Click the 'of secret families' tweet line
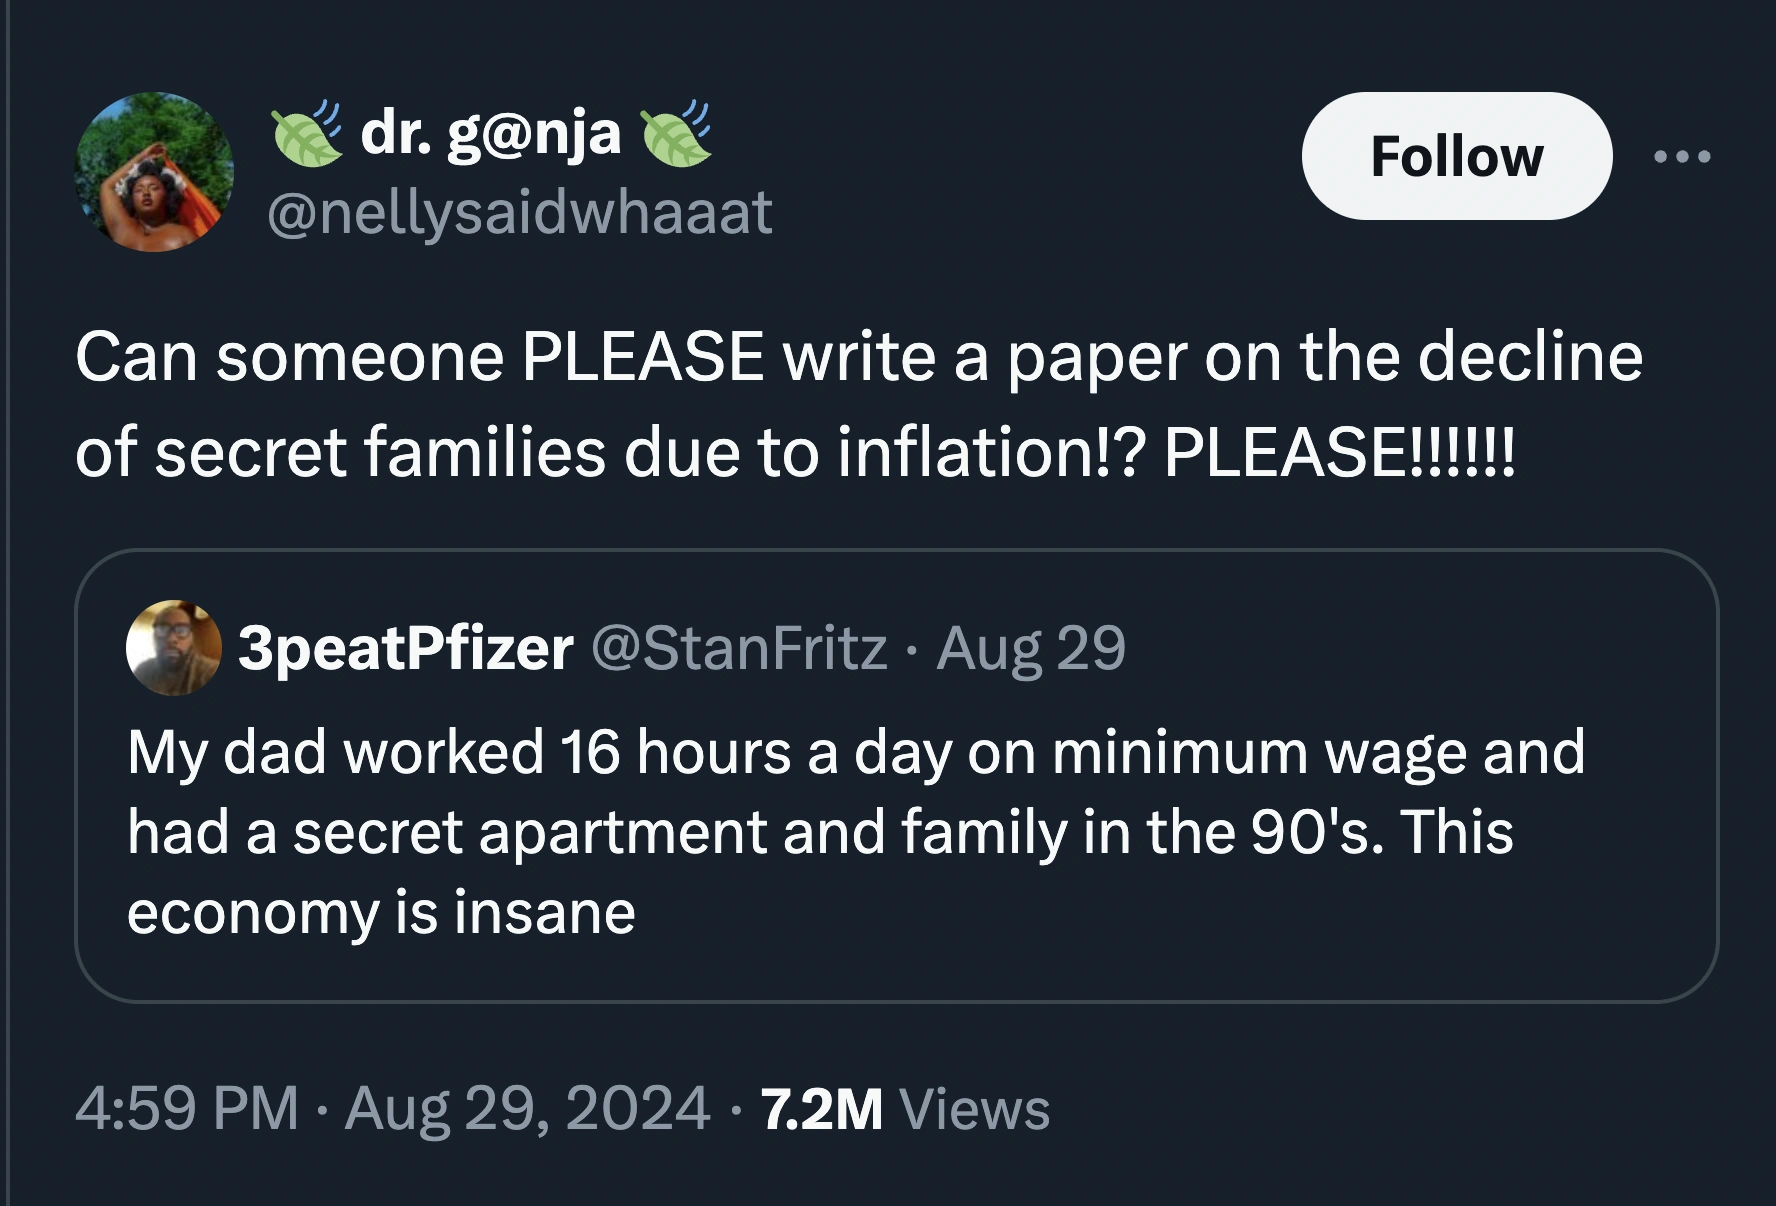Viewport: 1776px width, 1206px height. (x=795, y=451)
